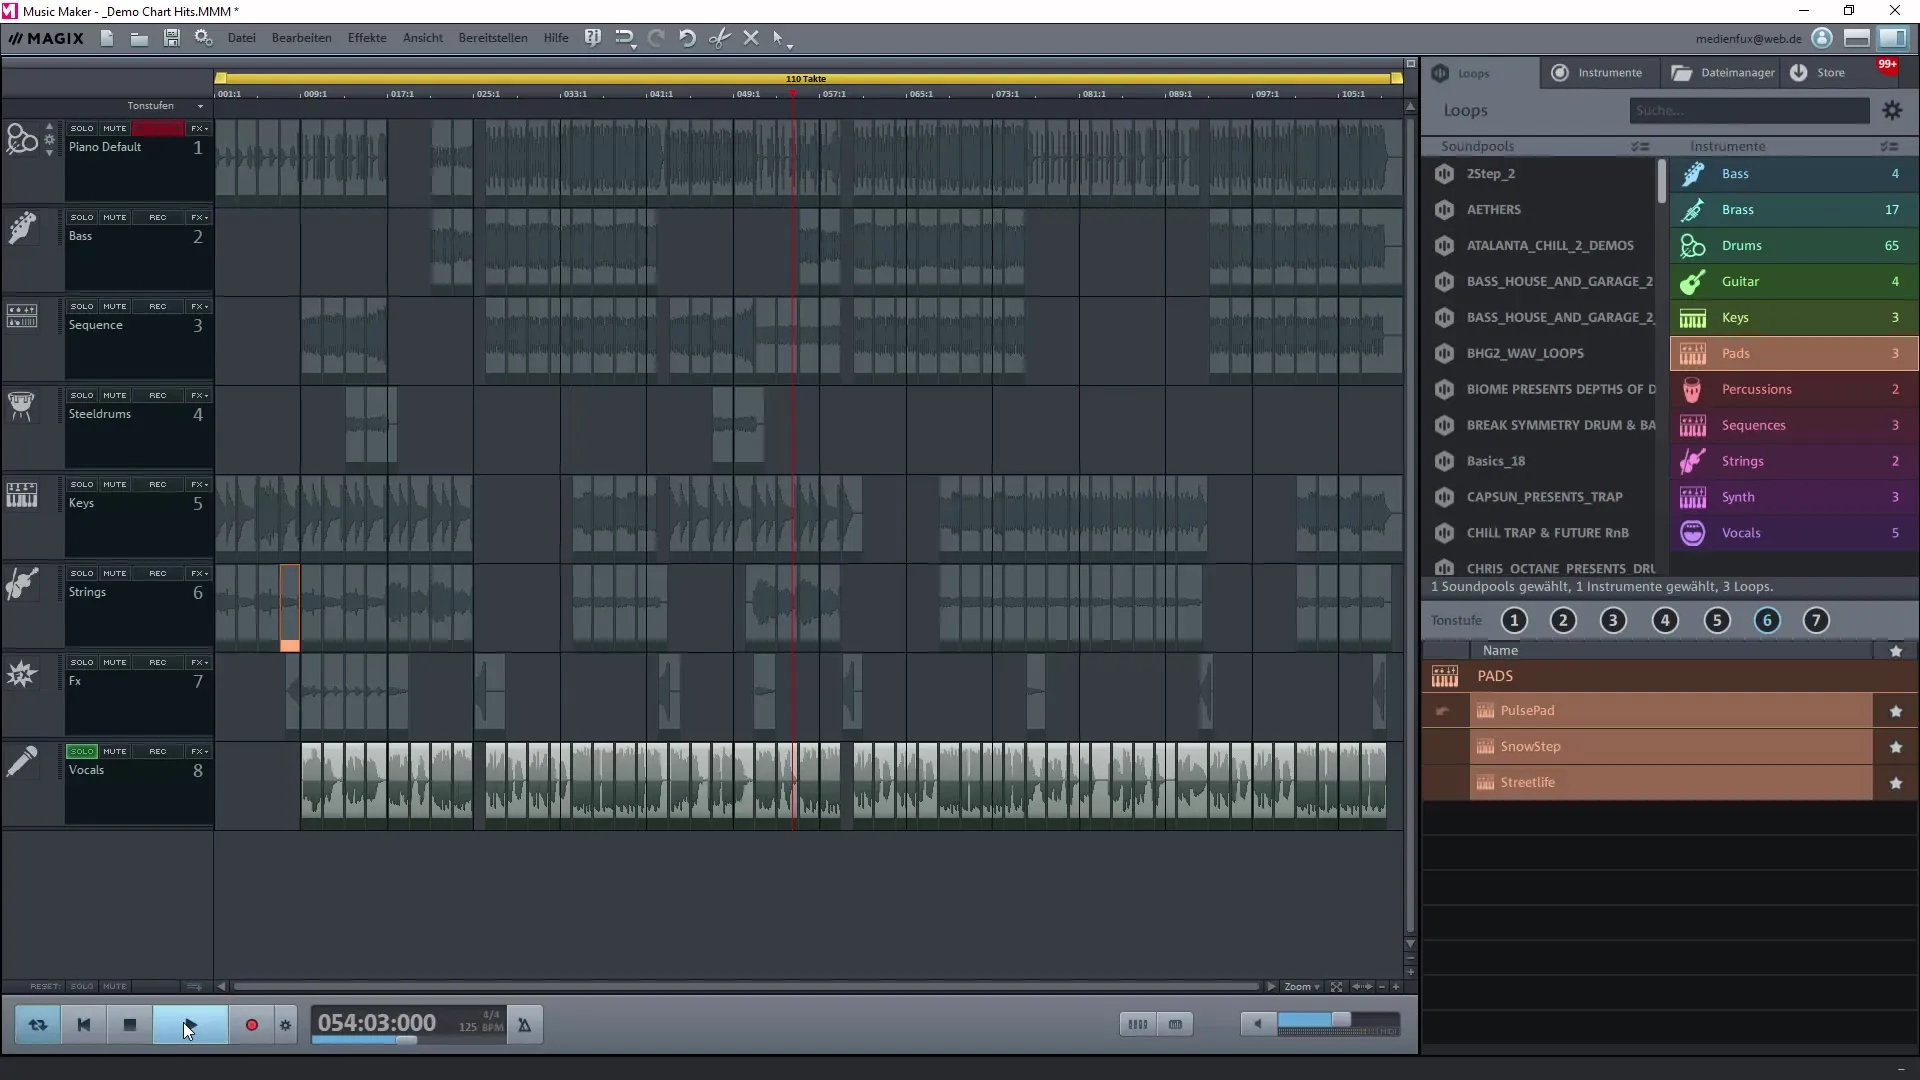Select the Synth instrument category

pyautogui.click(x=1793, y=498)
